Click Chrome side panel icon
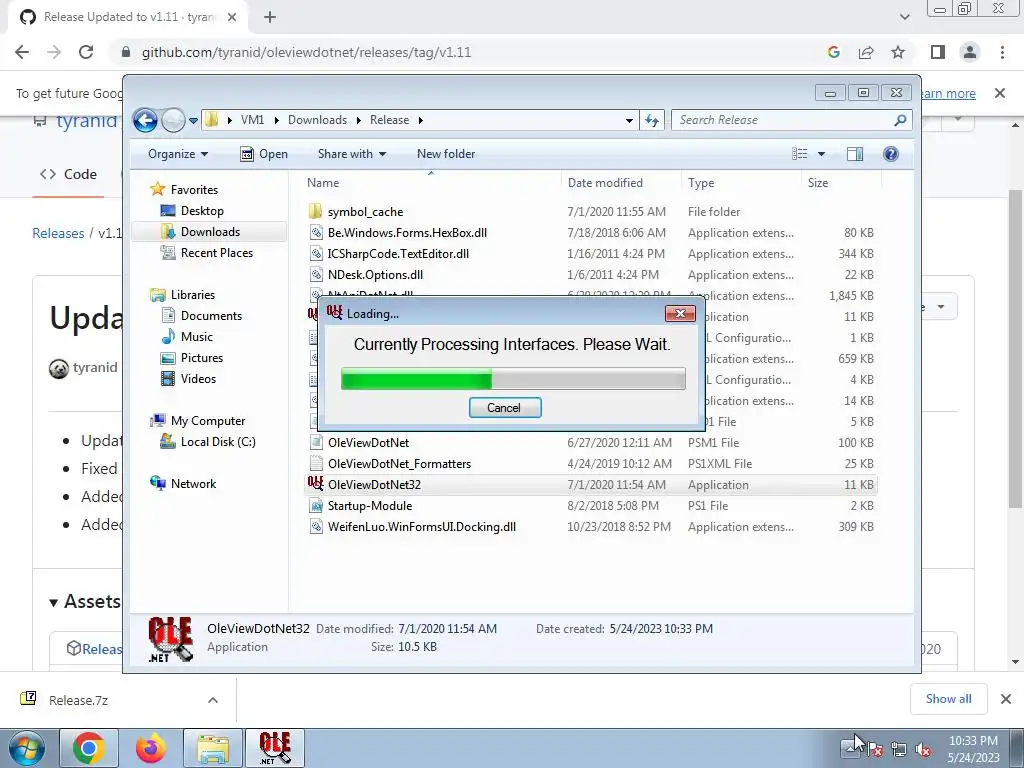Screen dimensions: 1024x768 coord(938,52)
